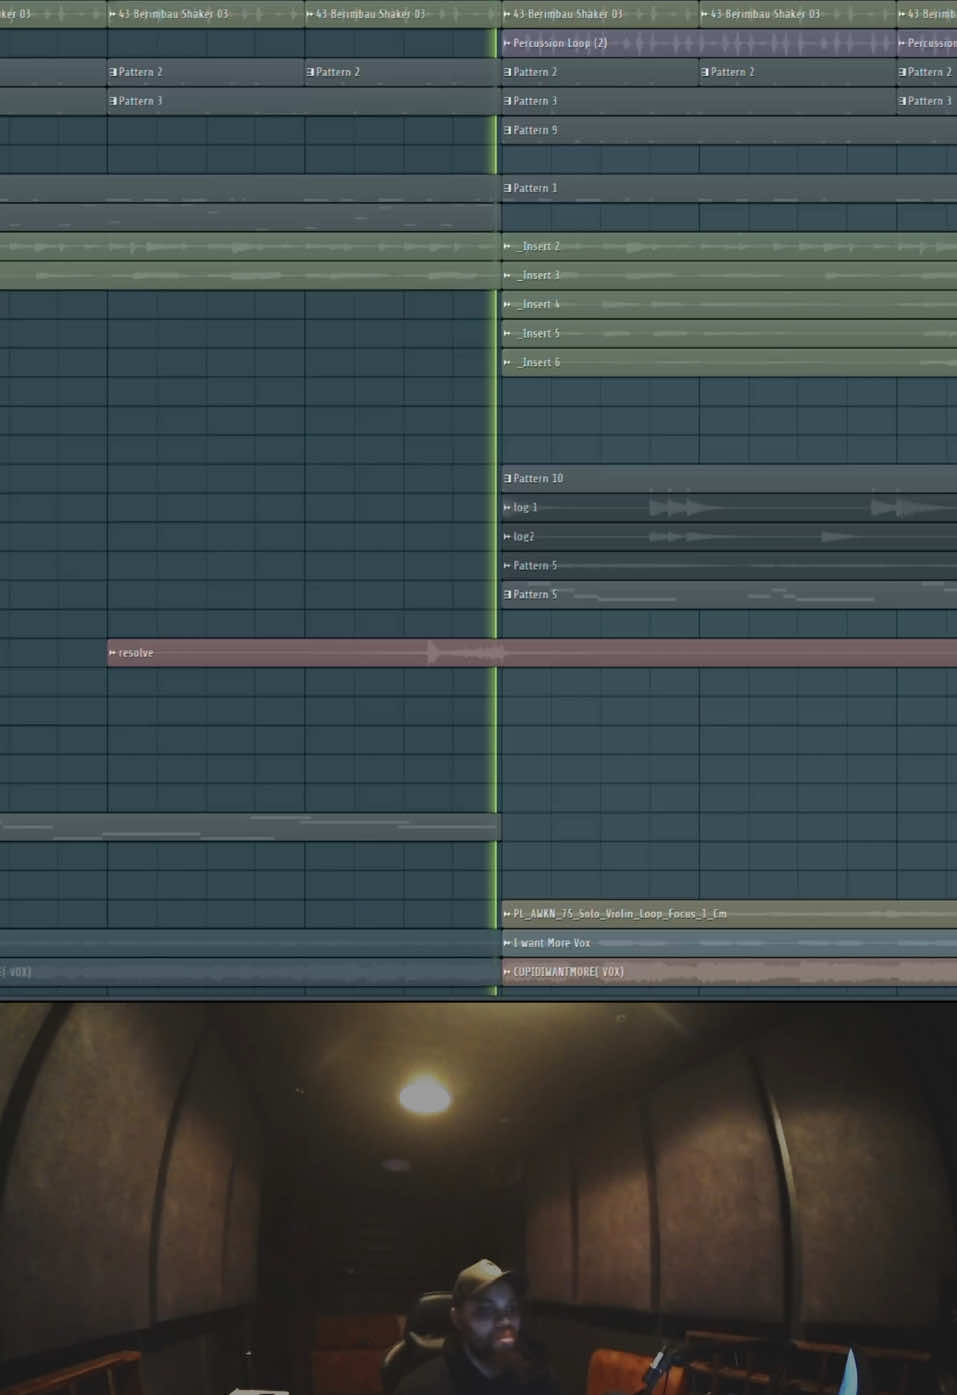Click the clip icon on the Solo Violin loop
Image resolution: width=957 pixels, height=1395 pixels.
click(508, 913)
